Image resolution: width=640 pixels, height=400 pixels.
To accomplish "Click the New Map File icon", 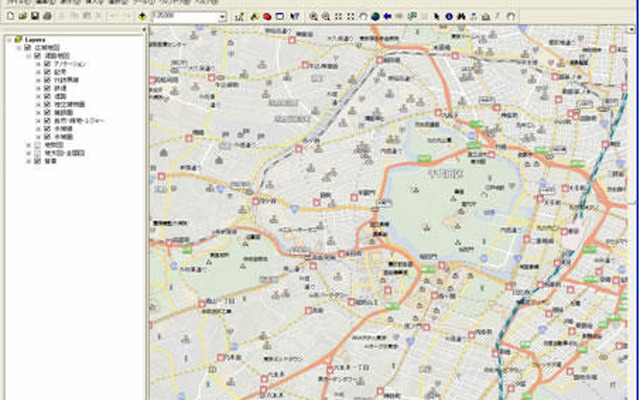I will click(11, 16).
